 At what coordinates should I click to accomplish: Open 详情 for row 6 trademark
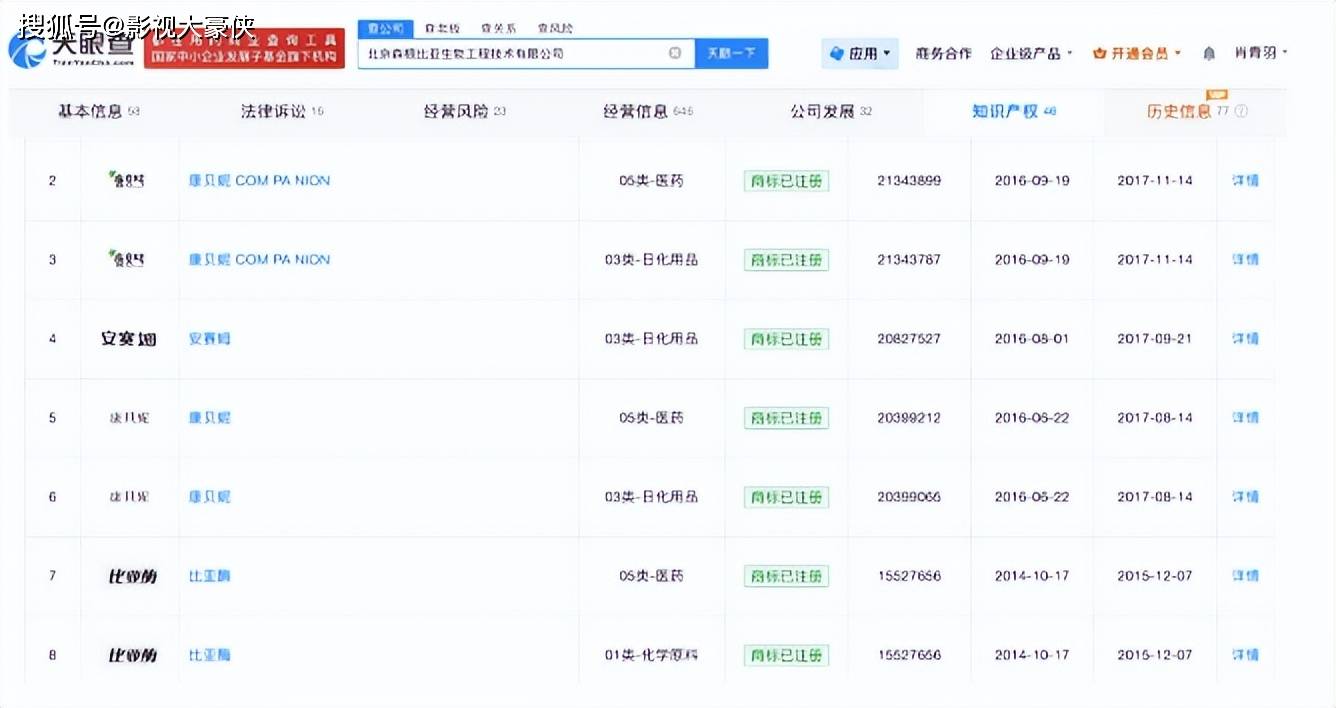click(1245, 496)
